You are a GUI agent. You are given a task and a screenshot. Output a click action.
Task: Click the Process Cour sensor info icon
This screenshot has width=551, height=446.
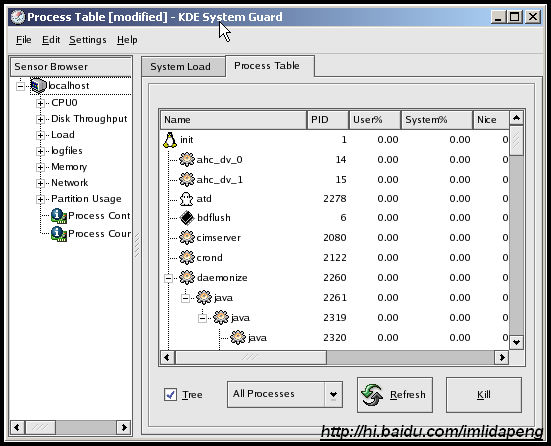pos(59,234)
